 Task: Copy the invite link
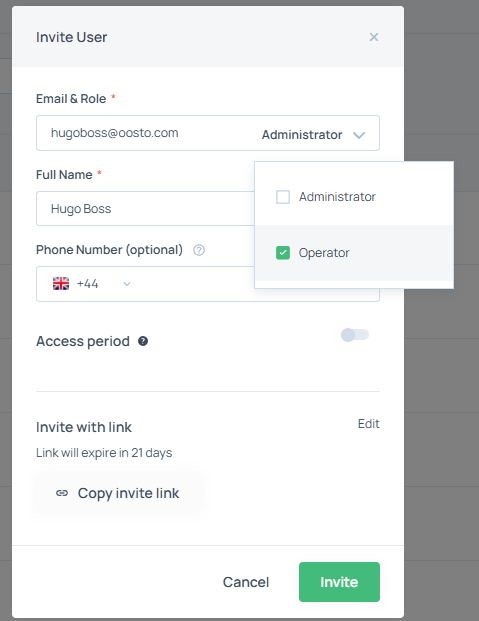(x=119, y=493)
